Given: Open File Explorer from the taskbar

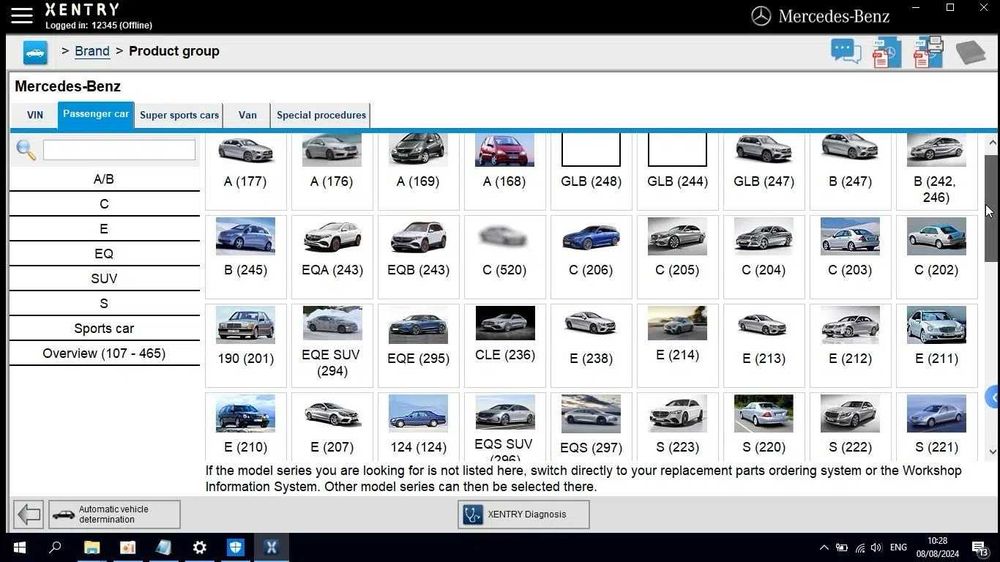Looking at the screenshot, I should click(92, 547).
